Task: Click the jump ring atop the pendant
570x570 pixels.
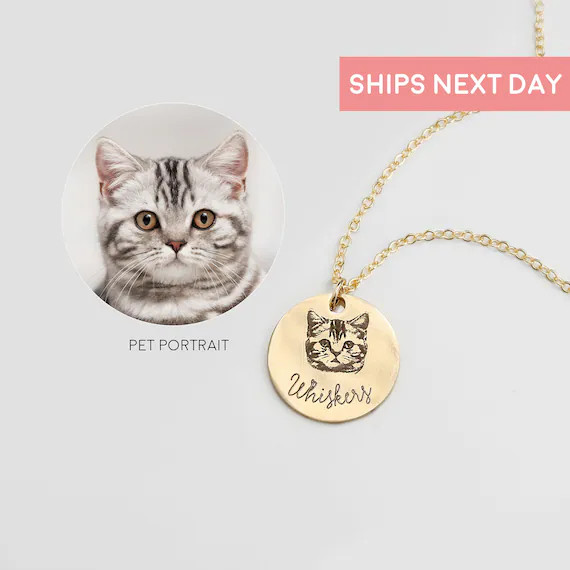Action: point(338,294)
